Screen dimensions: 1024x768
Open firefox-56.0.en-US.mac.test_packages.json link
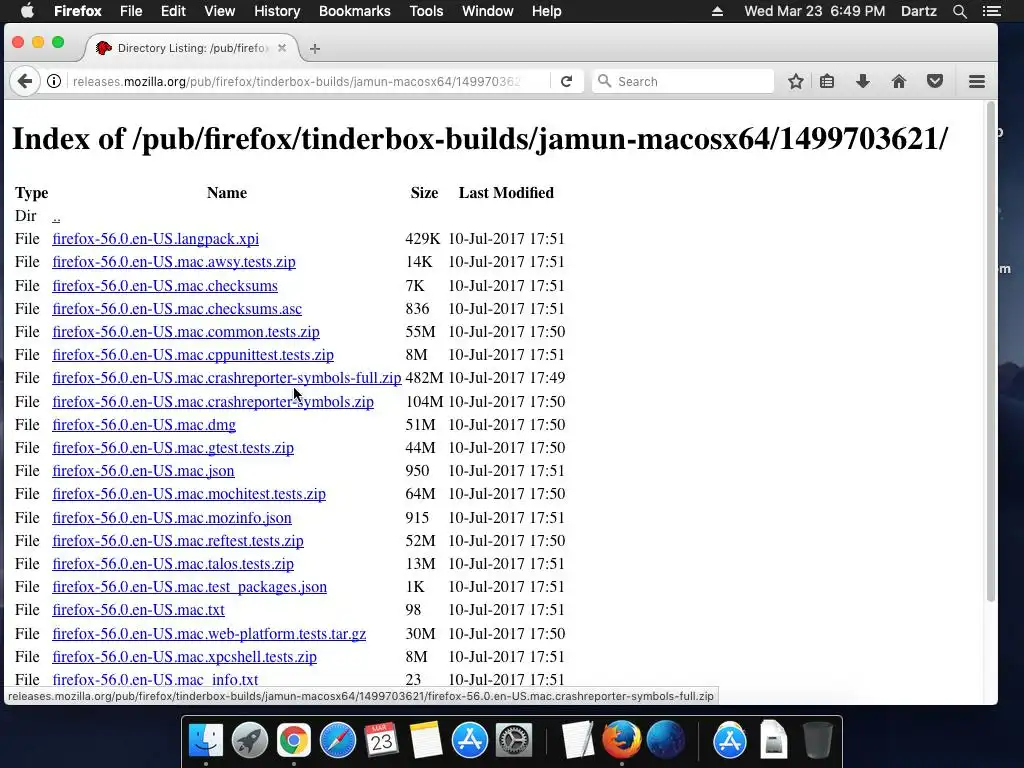pos(189,587)
